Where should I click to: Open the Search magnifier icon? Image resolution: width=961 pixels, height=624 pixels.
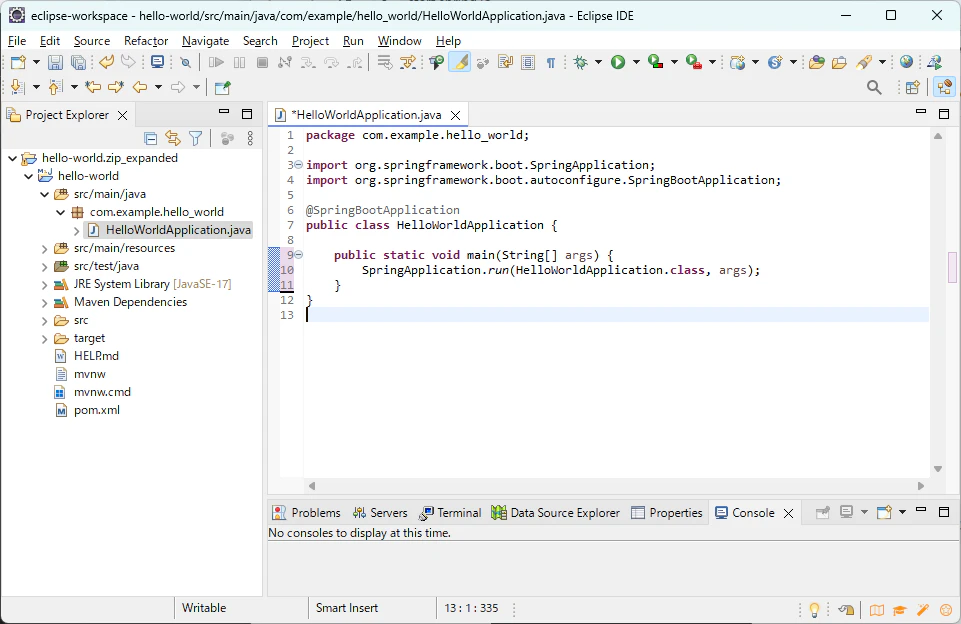click(x=874, y=88)
